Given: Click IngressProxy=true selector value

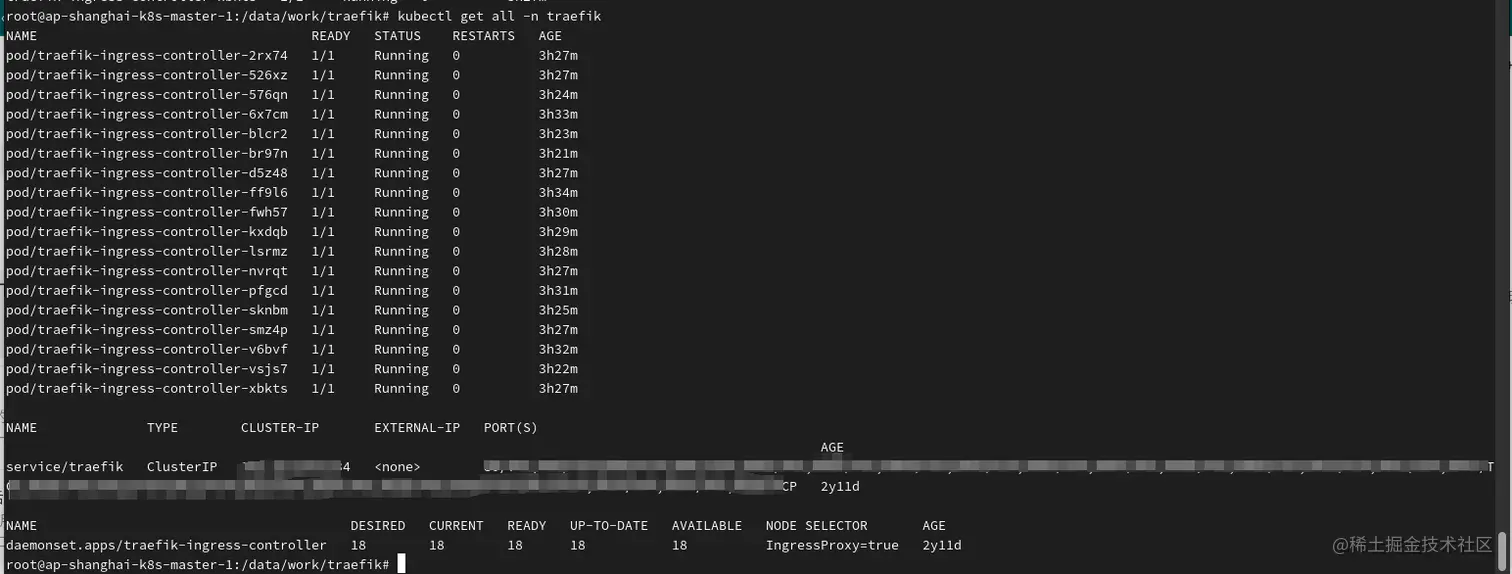Looking at the screenshot, I should point(832,545).
